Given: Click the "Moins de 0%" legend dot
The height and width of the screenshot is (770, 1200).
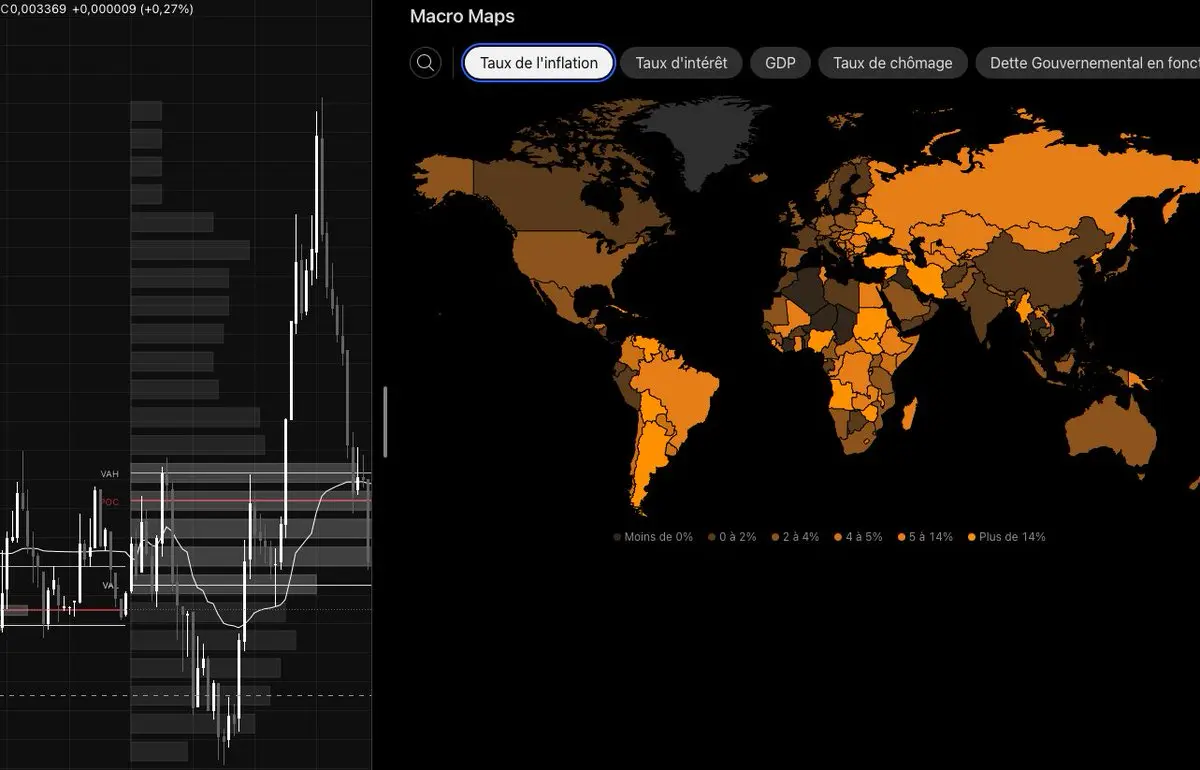Looking at the screenshot, I should pyautogui.click(x=618, y=537).
